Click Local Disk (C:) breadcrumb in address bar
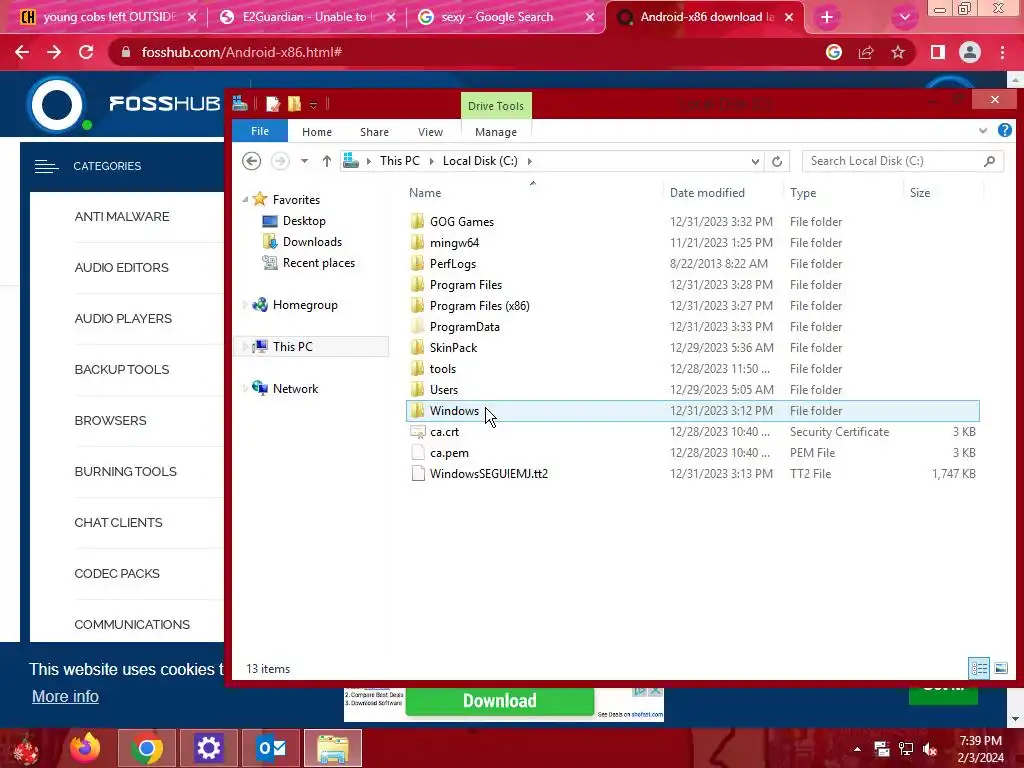Image resolution: width=1024 pixels, height=768 pixels. click(480, 161)
